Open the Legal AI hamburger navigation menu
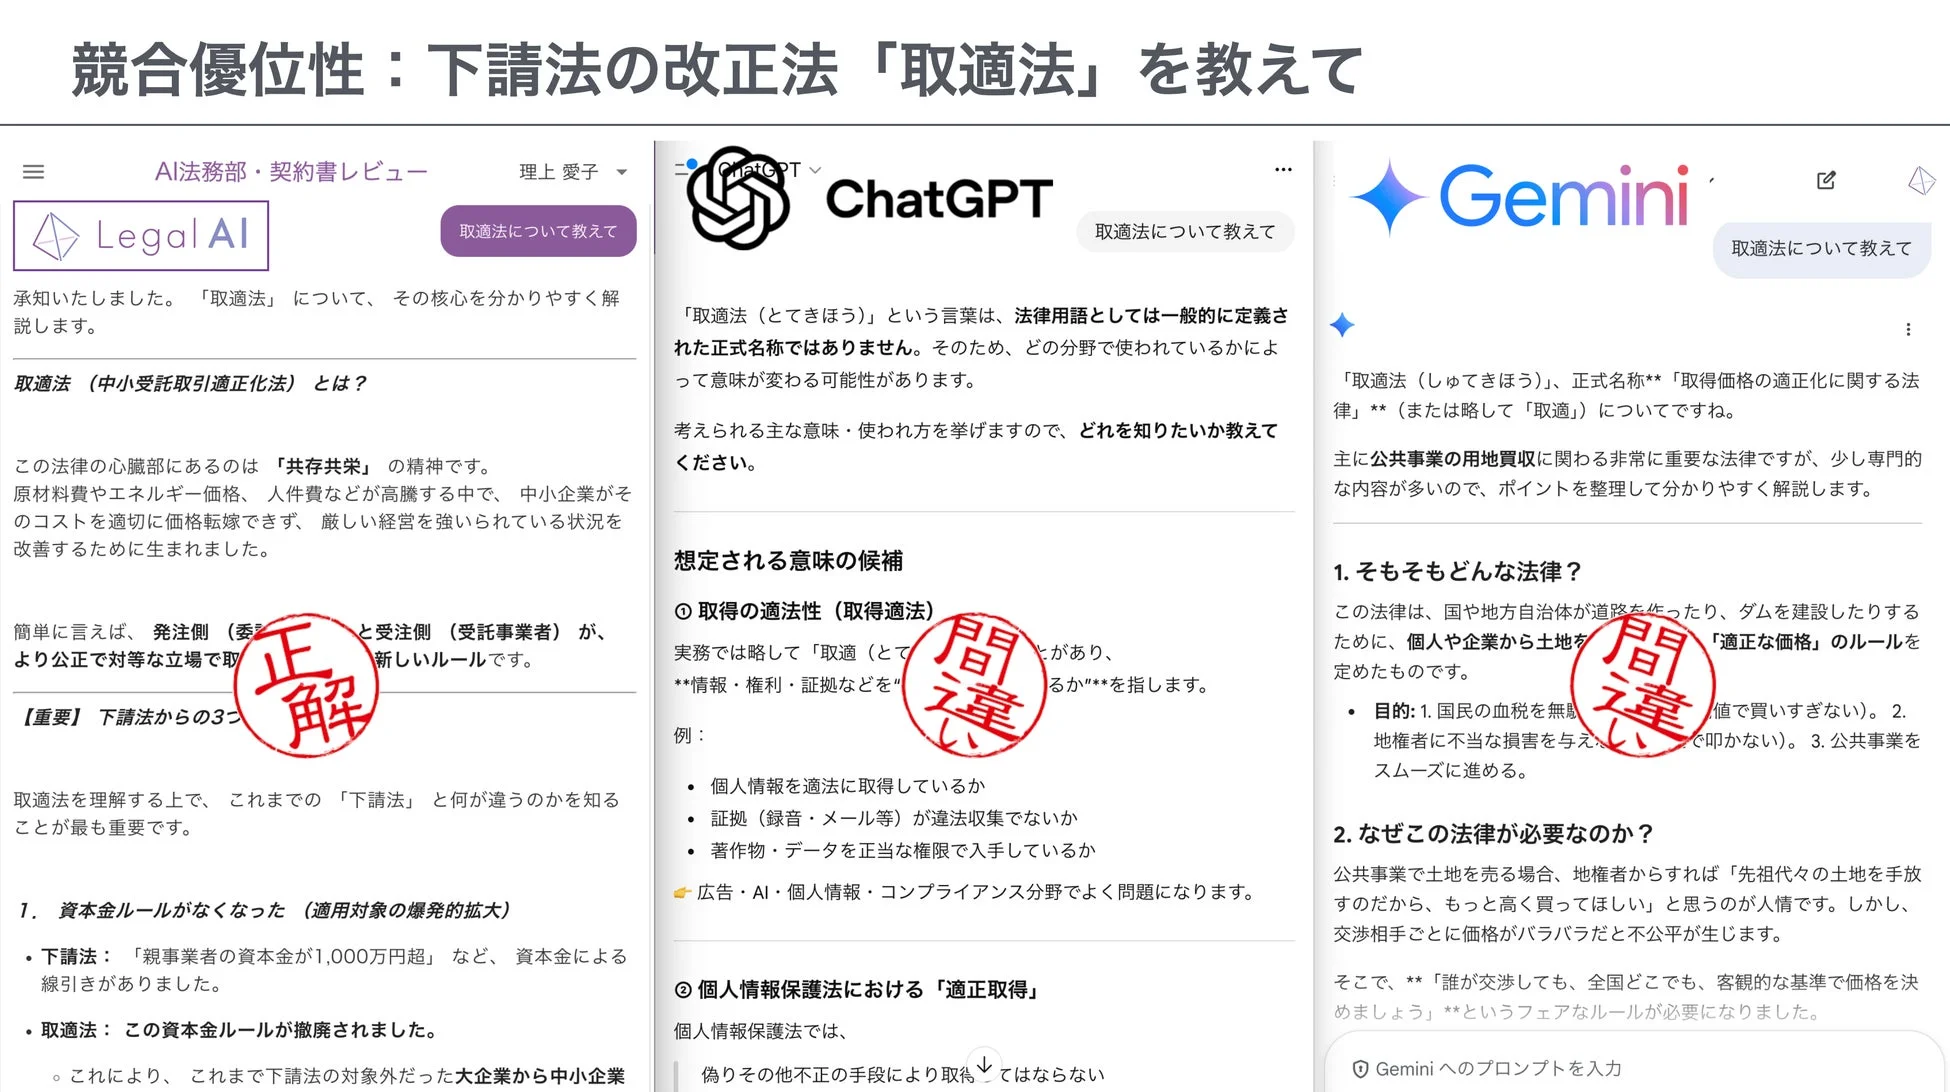1950x1092 pixels. coord(33,171)
